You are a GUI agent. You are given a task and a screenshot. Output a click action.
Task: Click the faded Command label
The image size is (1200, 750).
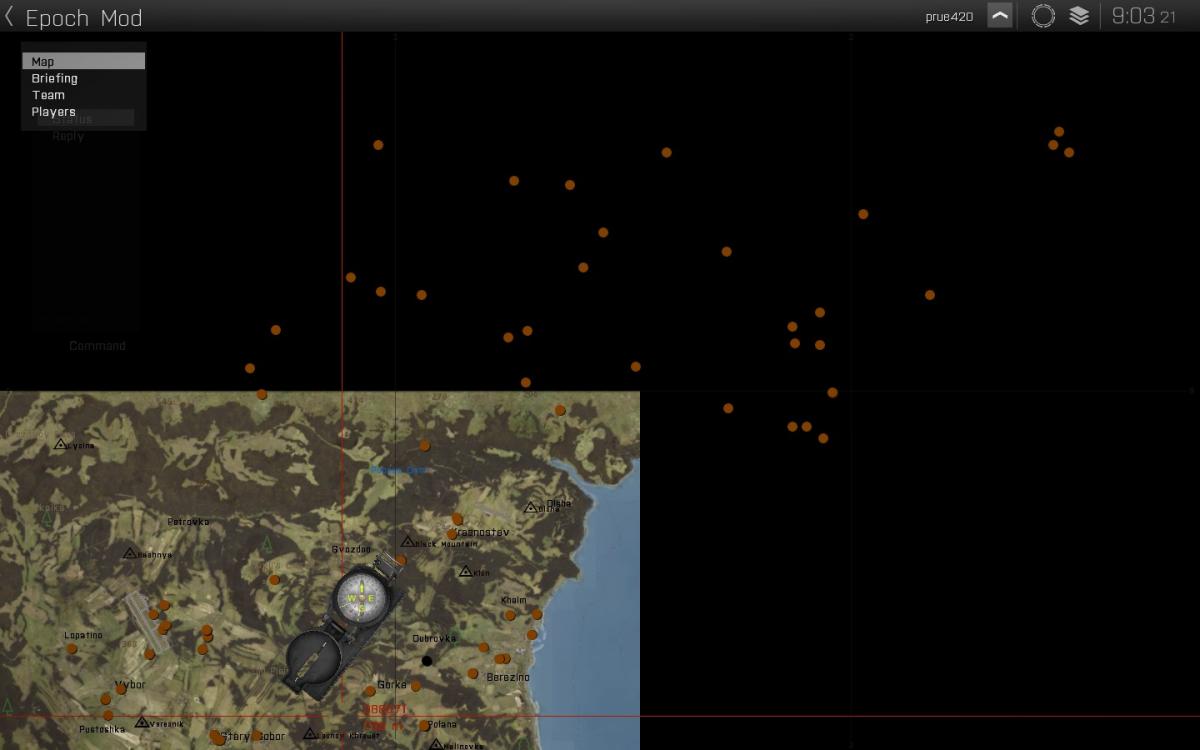pyautogui.click(x=97, y=346)
